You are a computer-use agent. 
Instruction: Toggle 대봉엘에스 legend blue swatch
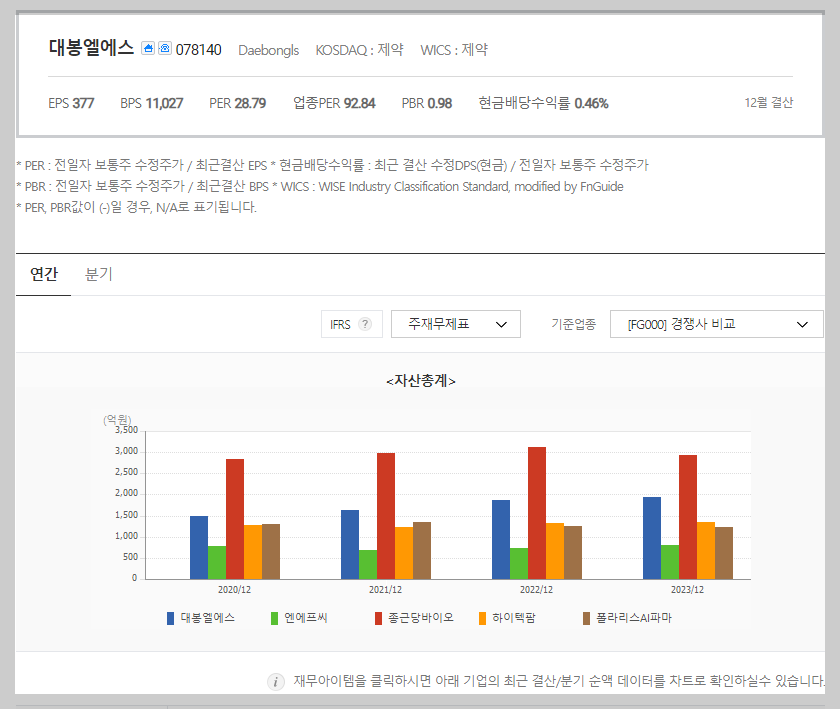[170, 618]
